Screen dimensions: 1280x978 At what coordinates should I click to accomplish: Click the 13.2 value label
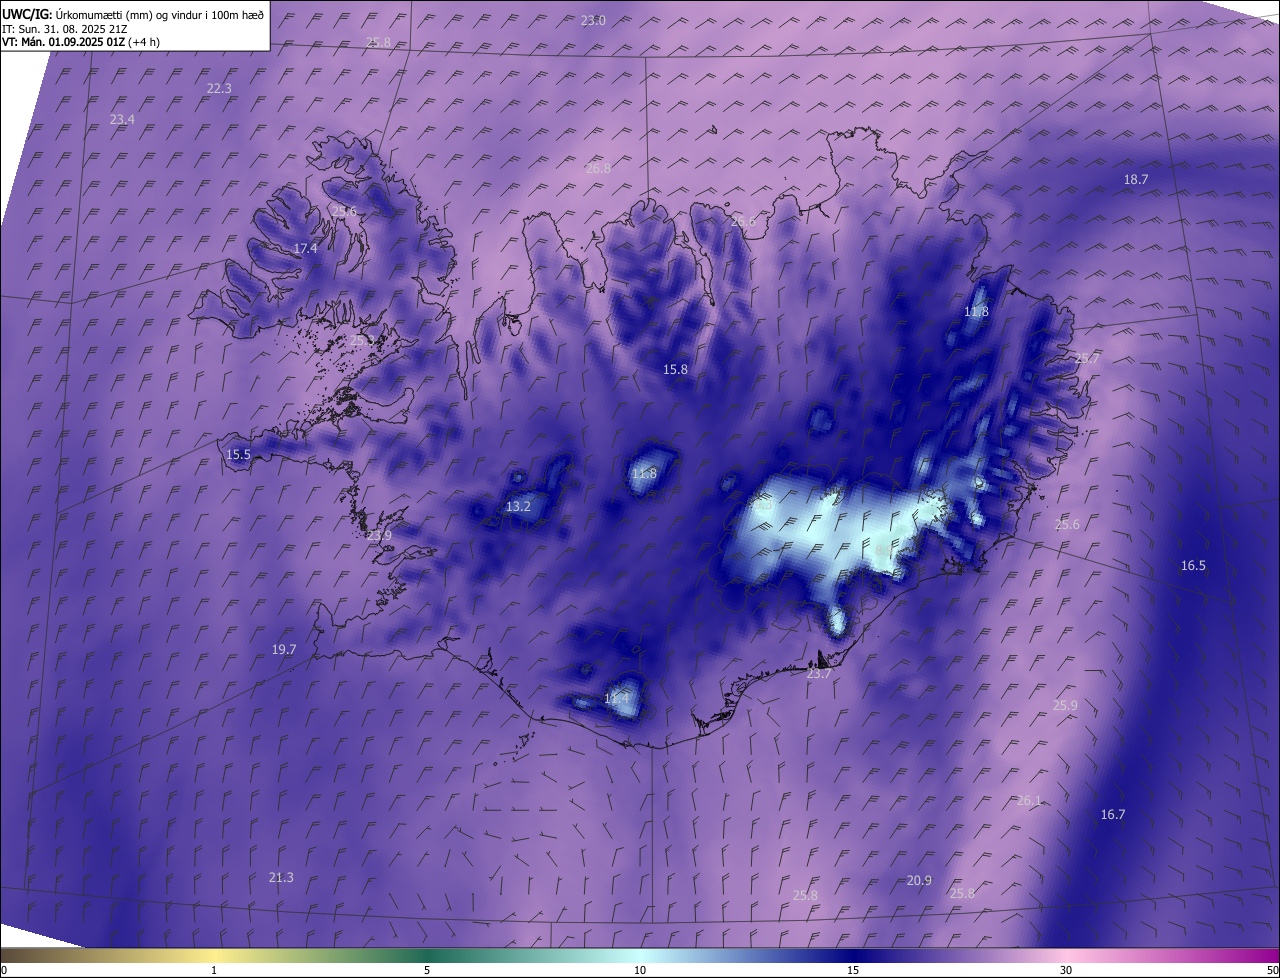[518, 507]
